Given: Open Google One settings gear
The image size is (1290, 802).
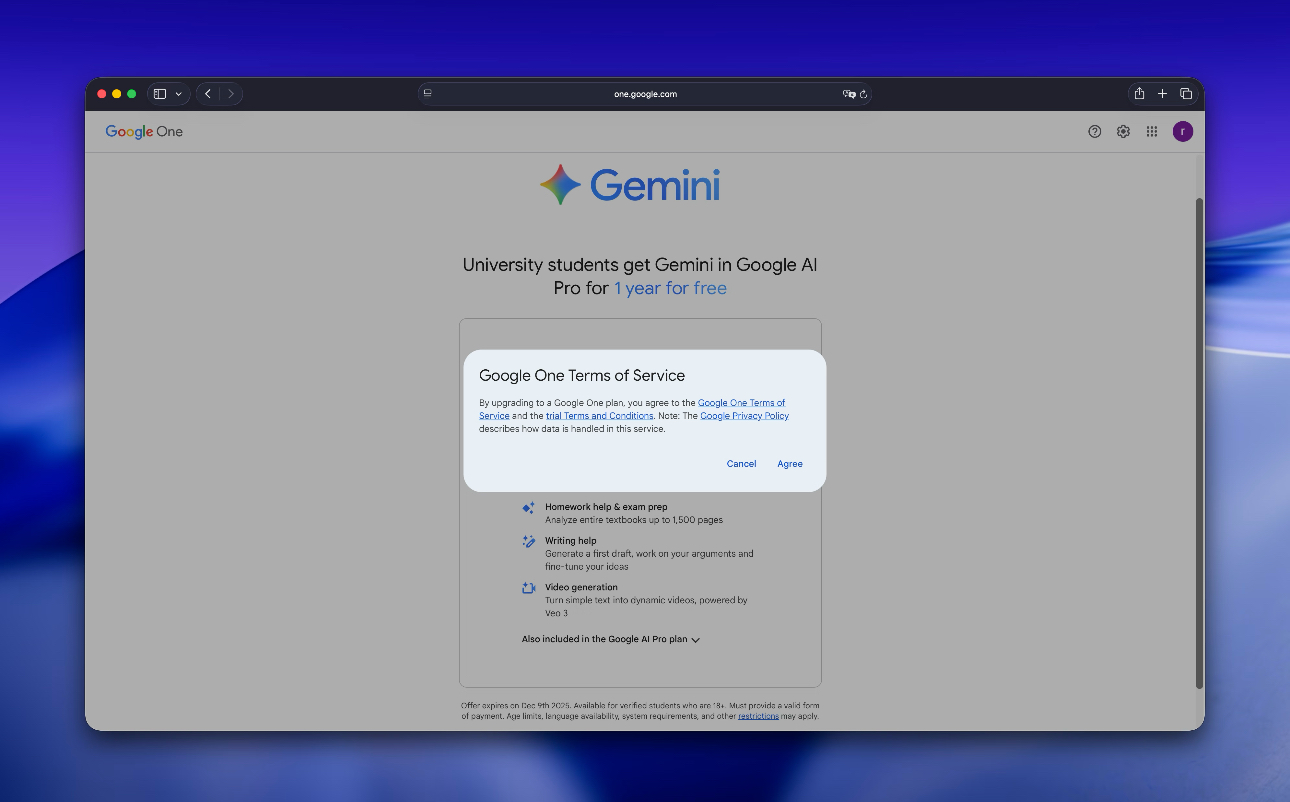Looking at the screenshot, I should (x=1123, y=132).
